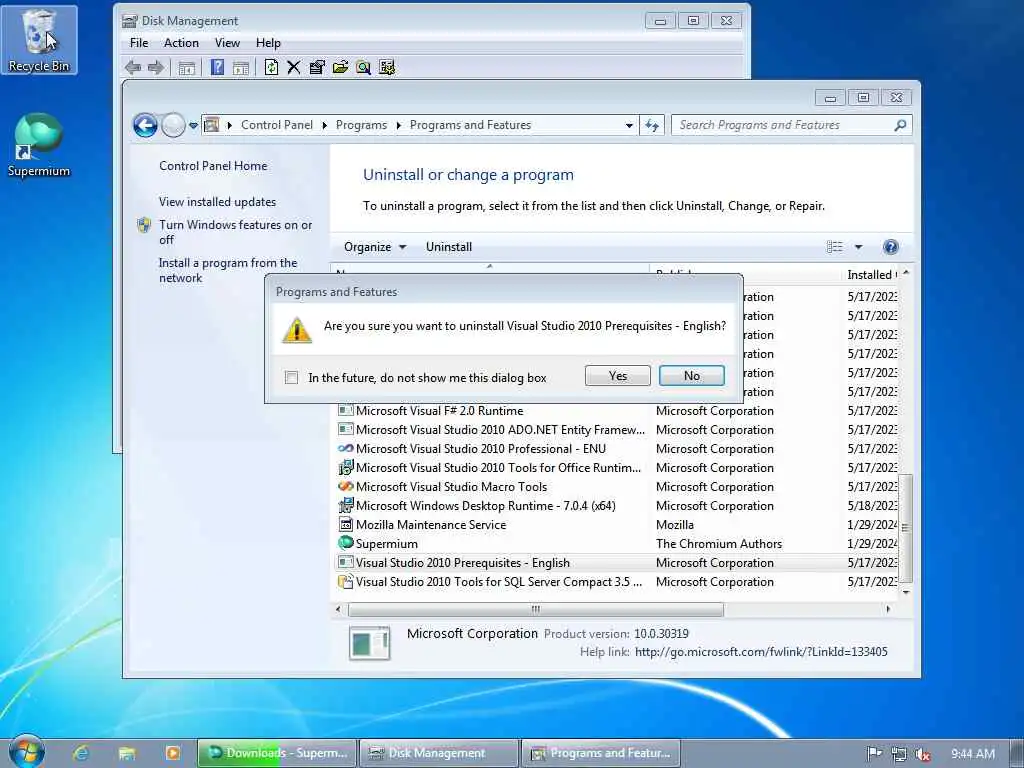Click the vertical scrollbar thumb of program list

pos(906,528)
